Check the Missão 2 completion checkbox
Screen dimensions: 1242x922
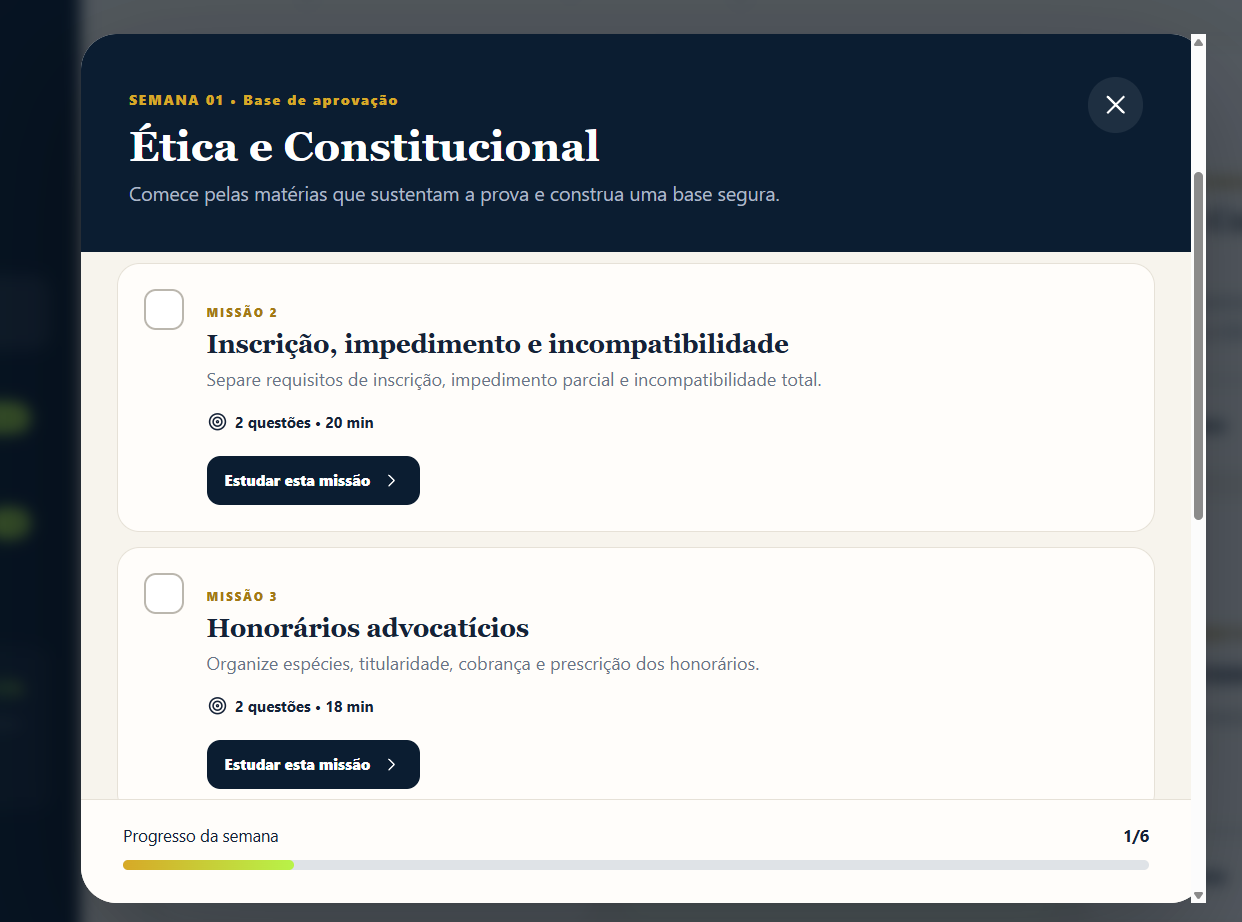[x=164, y=309]
